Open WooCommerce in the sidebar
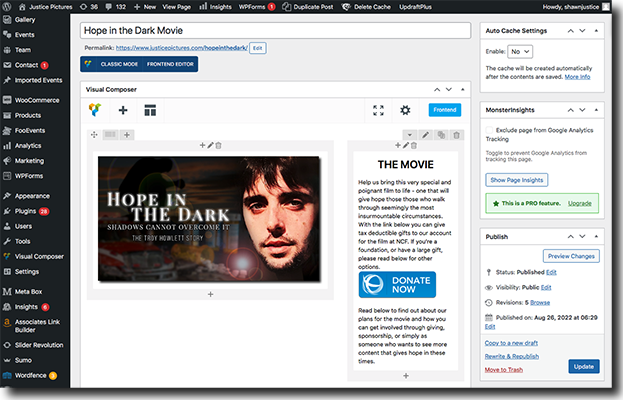The height and width of the screenshot is (400, 623). [x=35, y=100]
